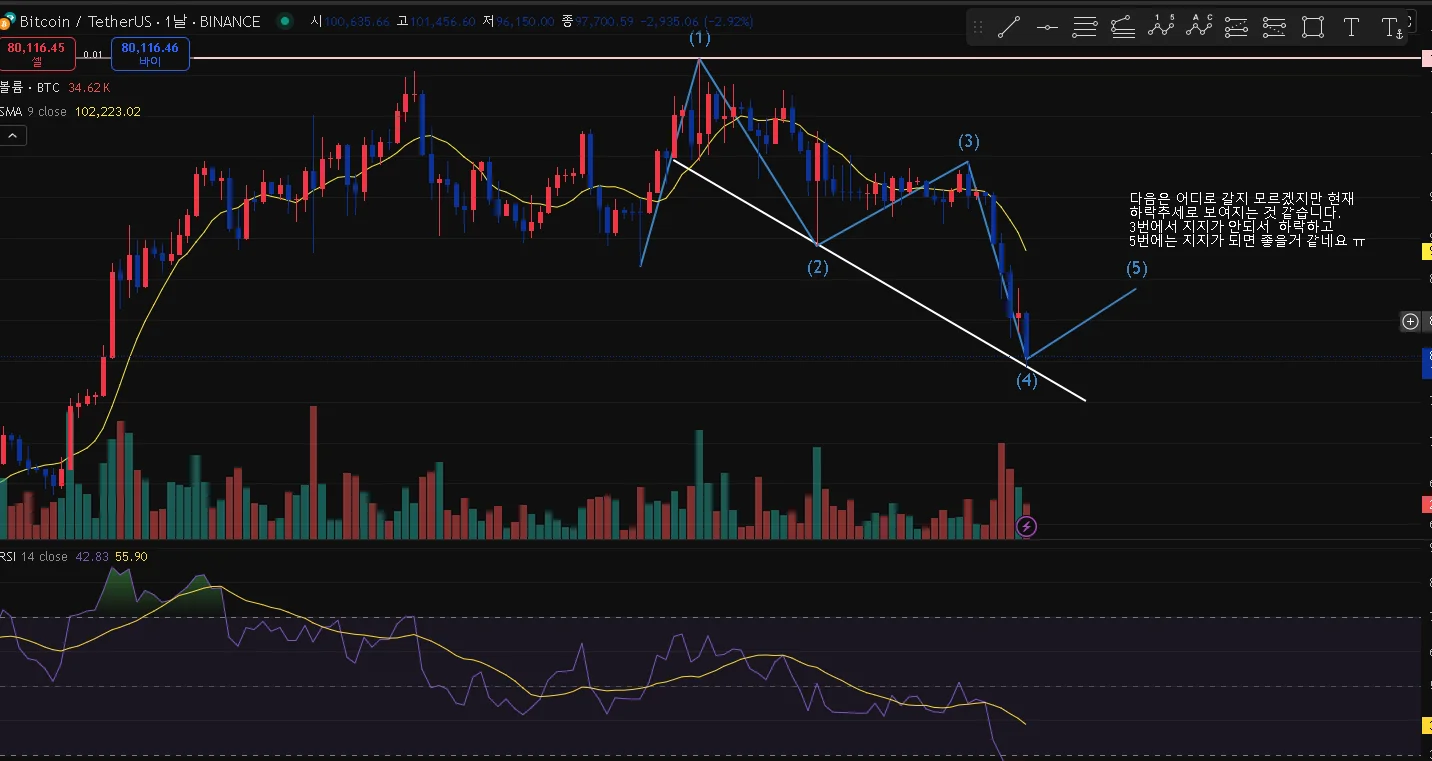1432x761 pixels.
Task: Grab the drawing toolbar drag handle
Action: click(978, 28)
